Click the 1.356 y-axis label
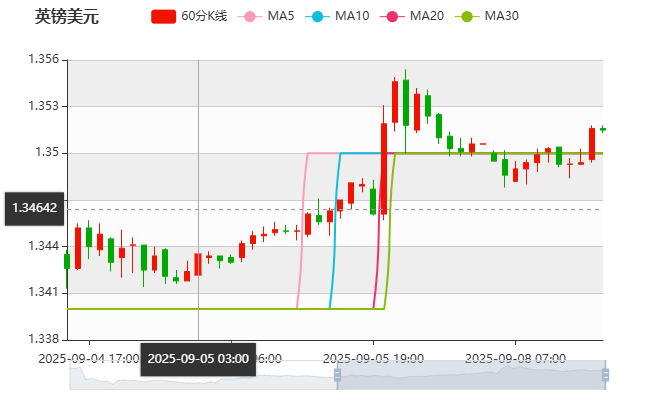This screenshot has height=400, width=670. (44, 59)
